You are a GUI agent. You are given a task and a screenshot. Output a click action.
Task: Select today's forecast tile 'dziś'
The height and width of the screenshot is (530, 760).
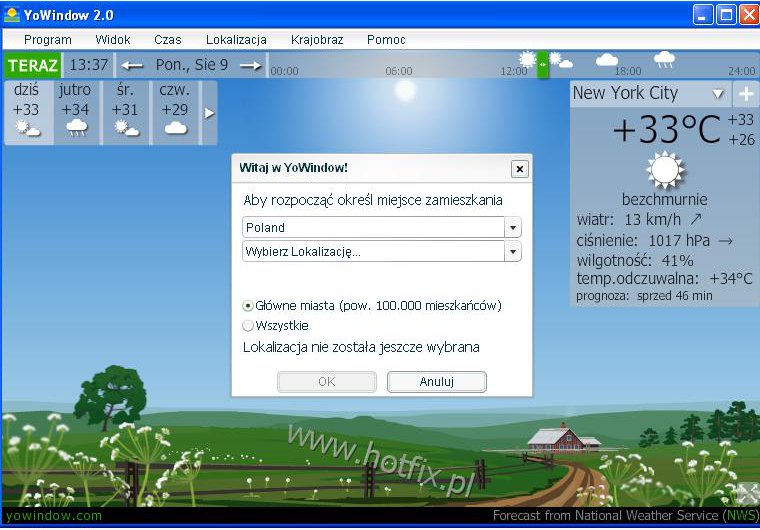(x=28, y=112)
